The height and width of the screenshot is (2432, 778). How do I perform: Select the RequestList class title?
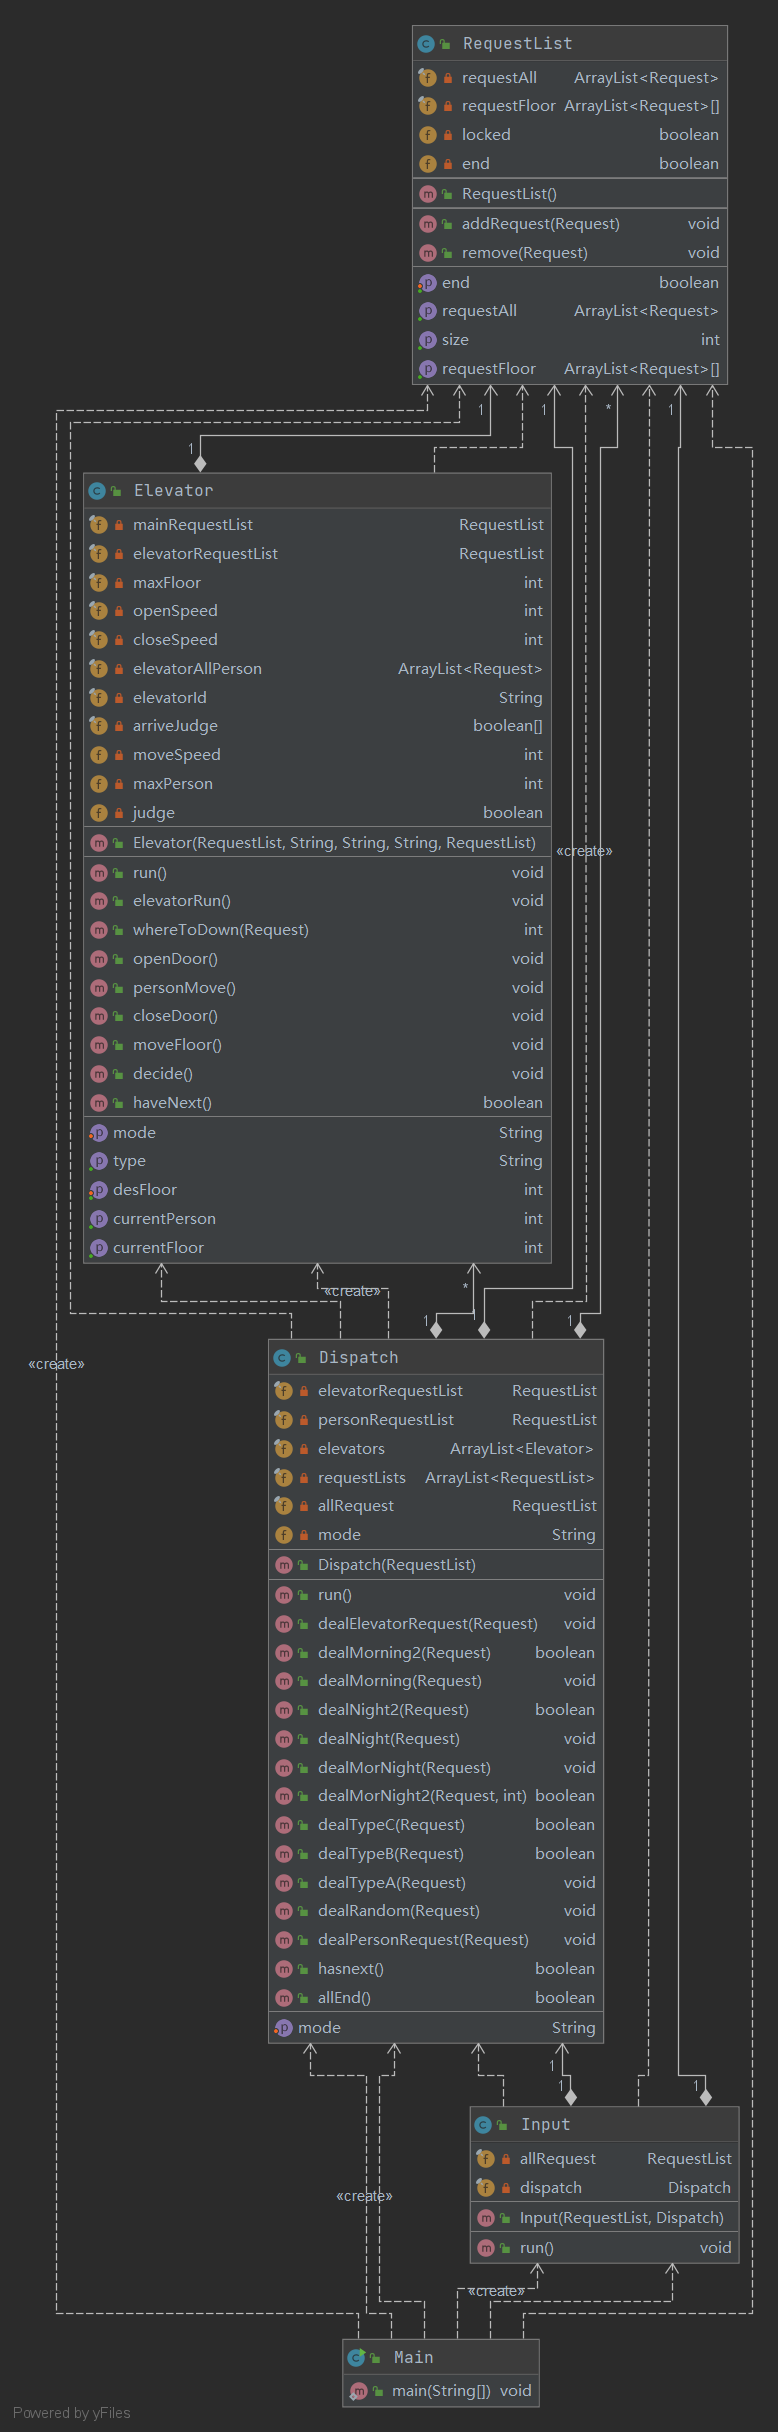(518, 44)
